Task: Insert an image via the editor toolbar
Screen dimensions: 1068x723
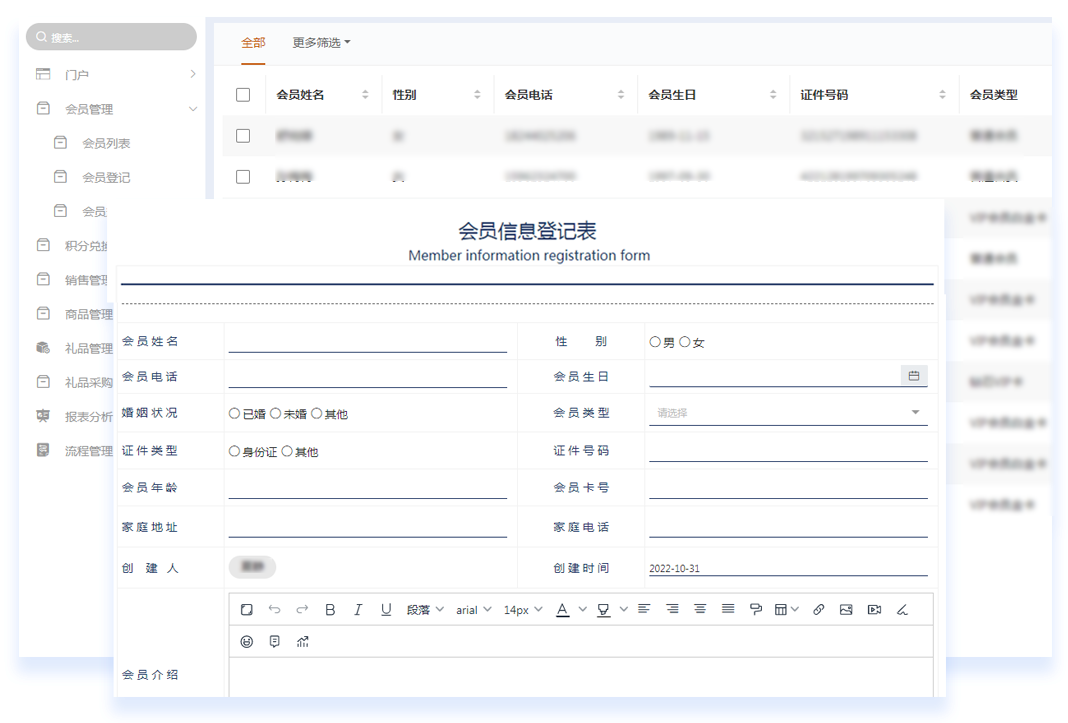Action: click(845, 608)
